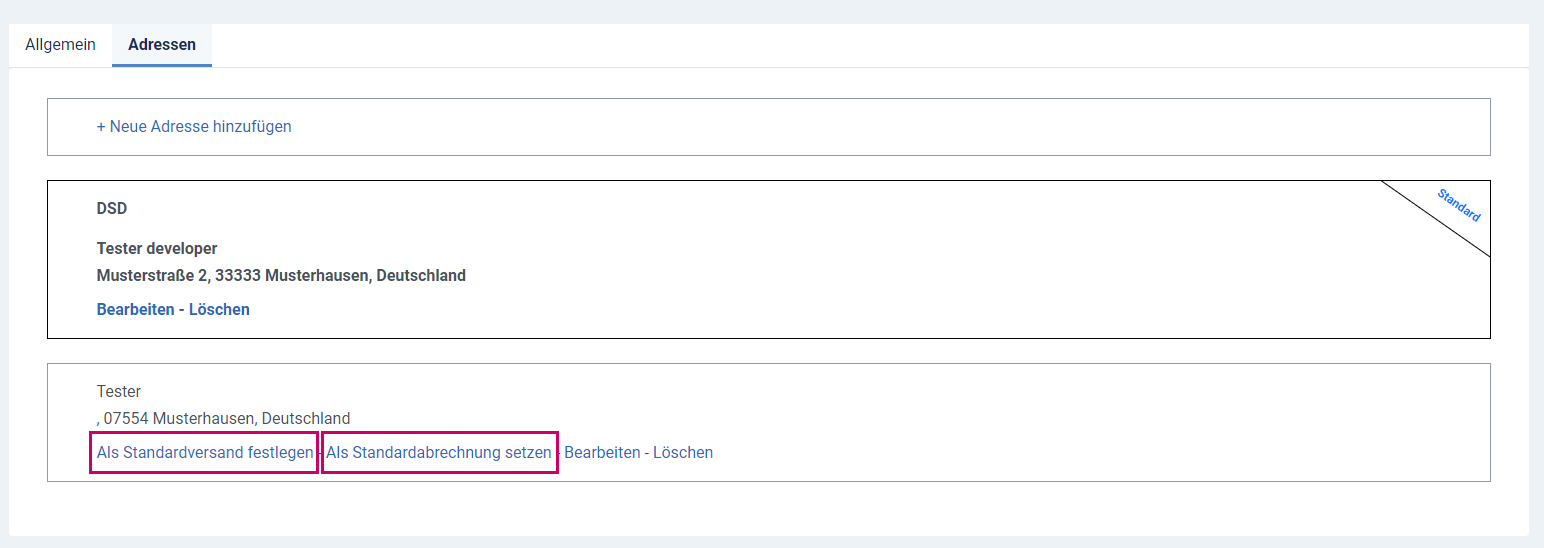Image resolution: width=1544 pixels, height=548 pixels.
Task: Click 'Als Standardabrechnung setzen' link
Action: 439,452
